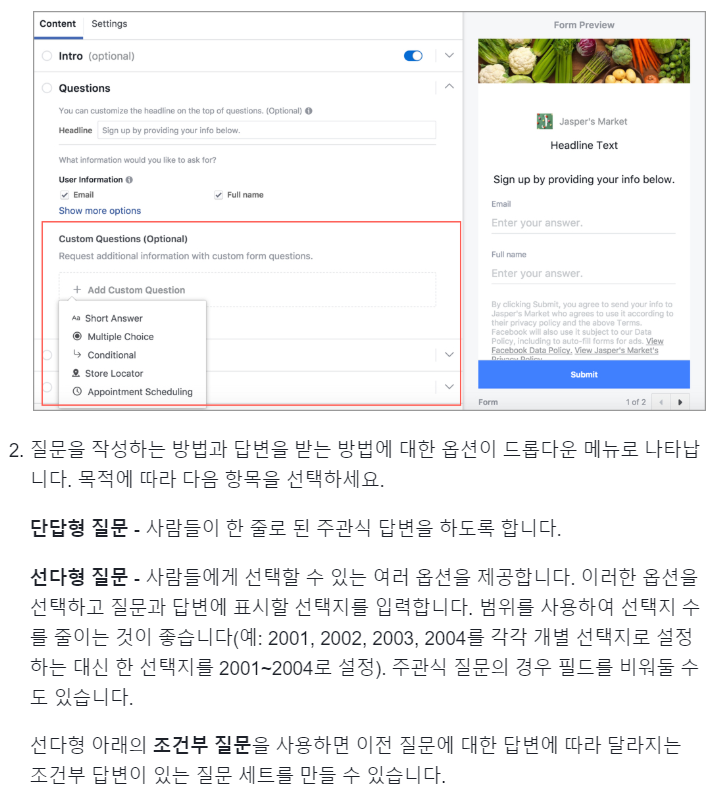Uncheck the Full name checkbox
713x789 pixels.
[x=218, y=195]
